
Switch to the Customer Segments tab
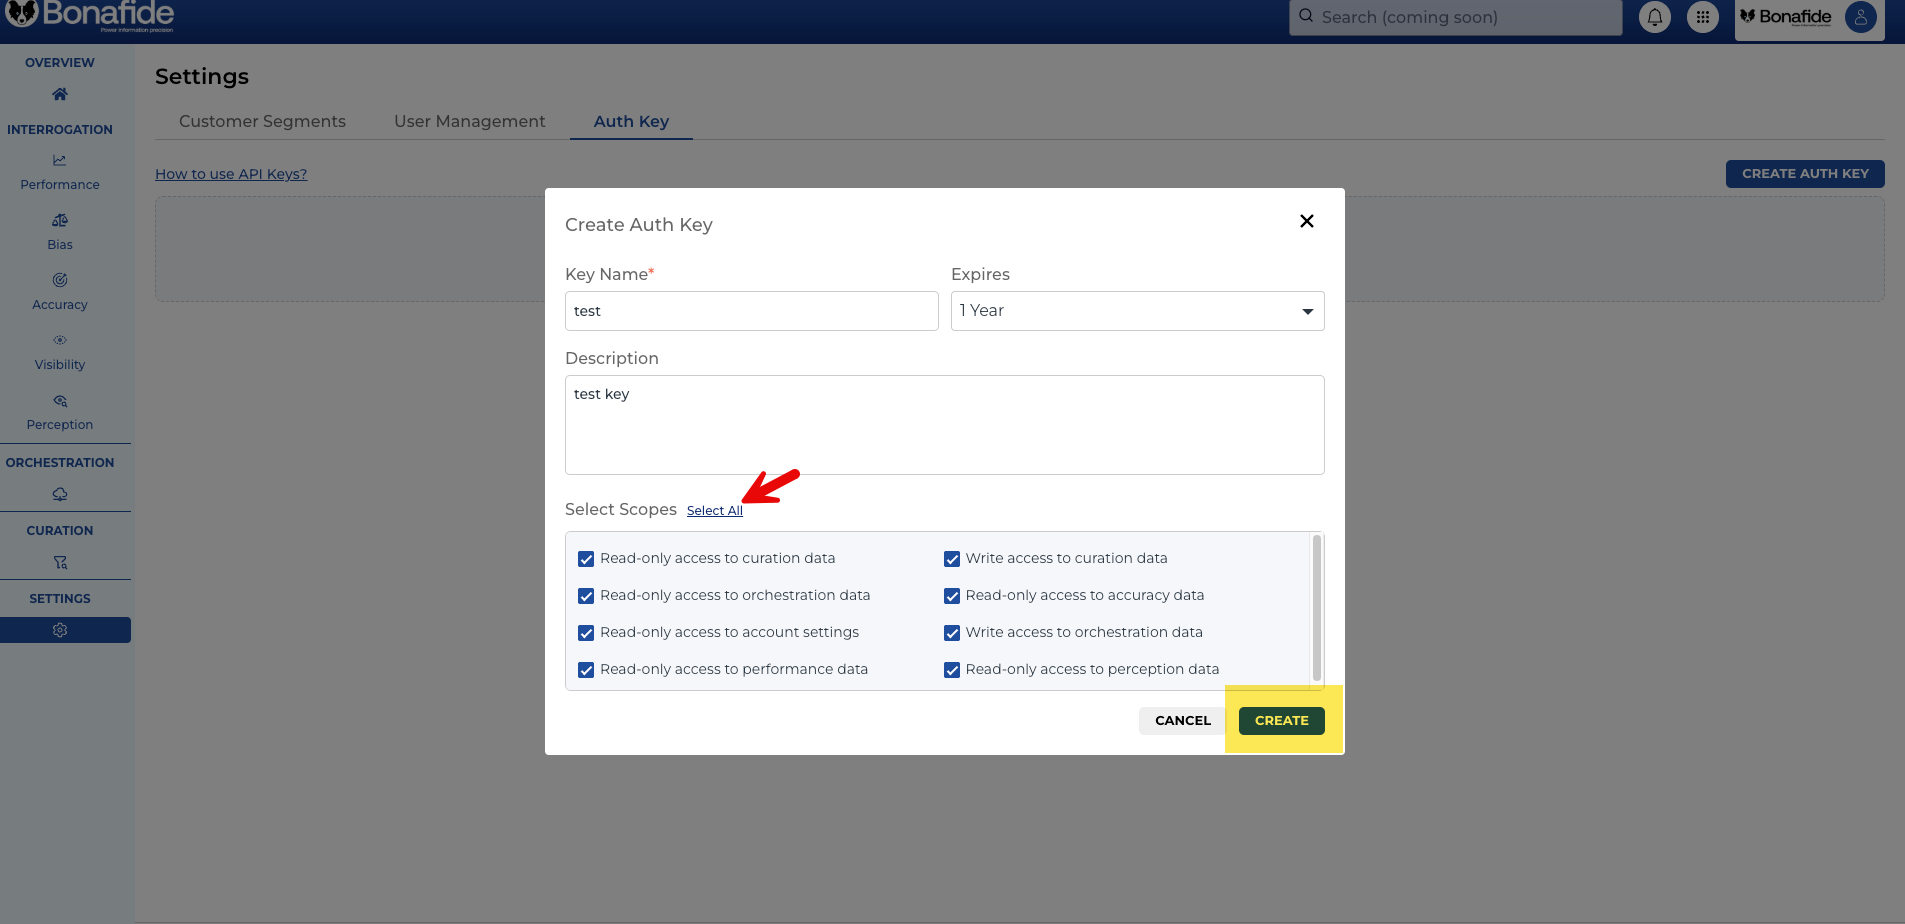tap(262, 121)
